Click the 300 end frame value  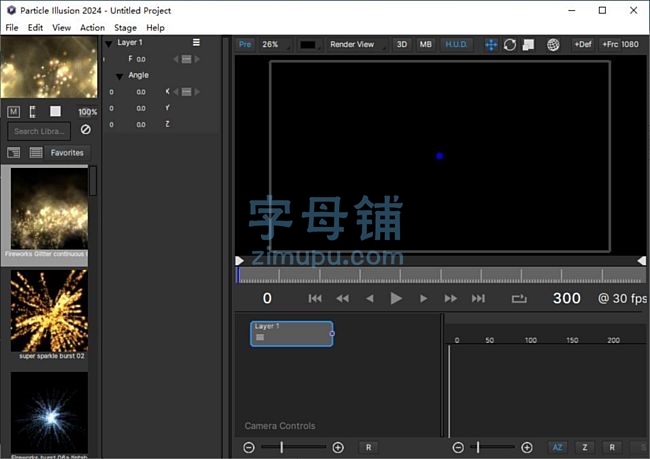pyautogui.click(x=567, y=298)
